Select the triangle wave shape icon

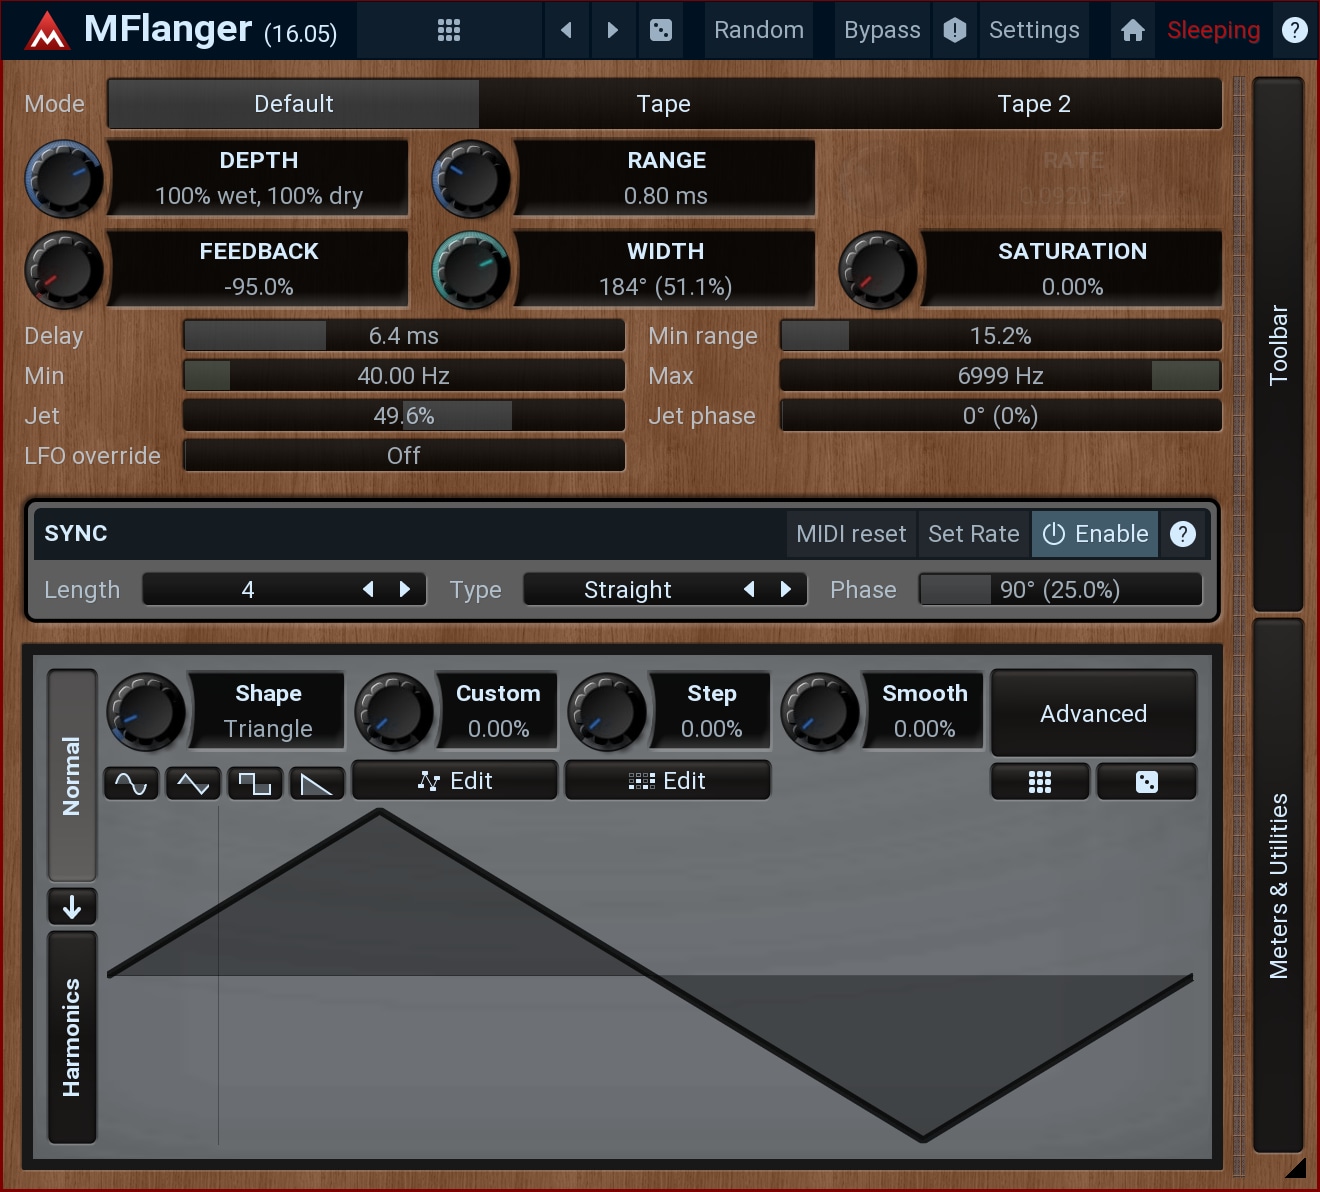point(193,783)
